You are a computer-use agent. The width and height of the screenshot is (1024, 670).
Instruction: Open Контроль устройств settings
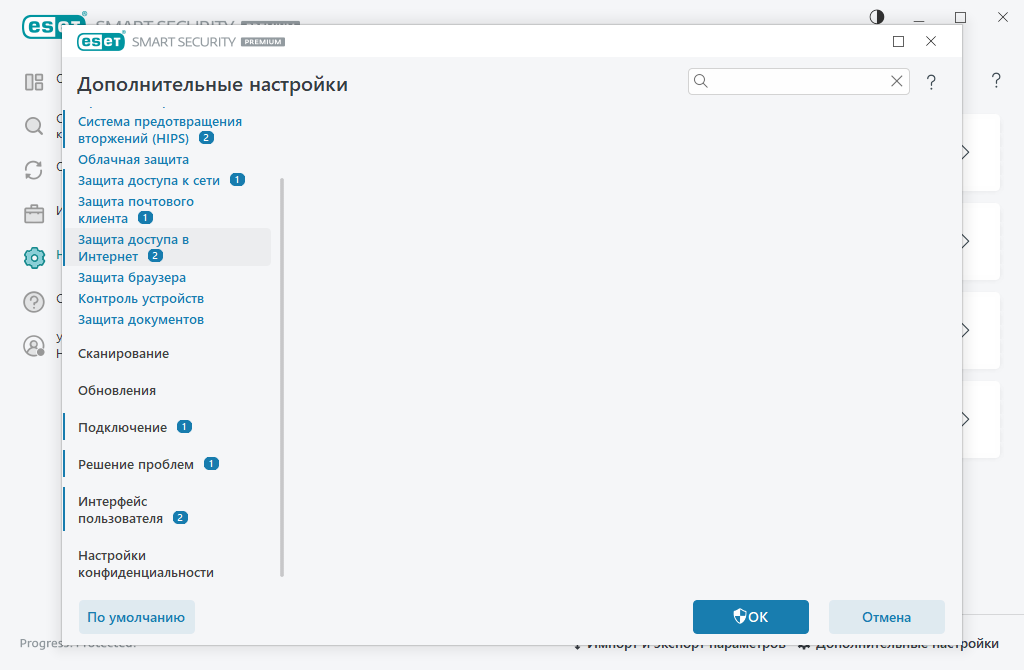[141, 298]
